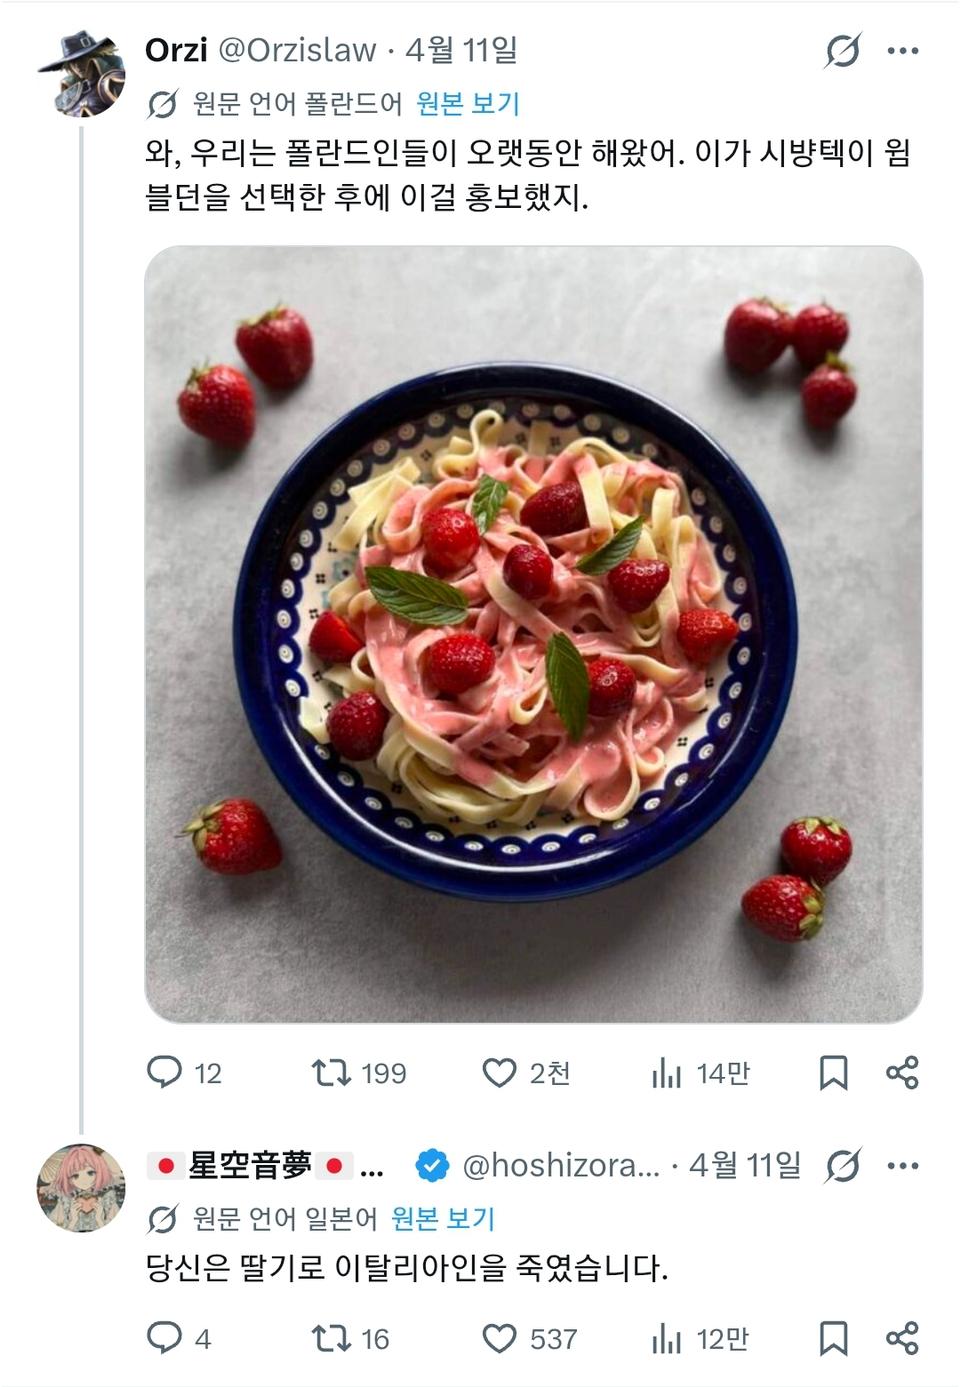The width and height of the screenshot is (960, 1387).
Task: Open 星空音夢's profile avatar
Action: [x=82, y=1187]
